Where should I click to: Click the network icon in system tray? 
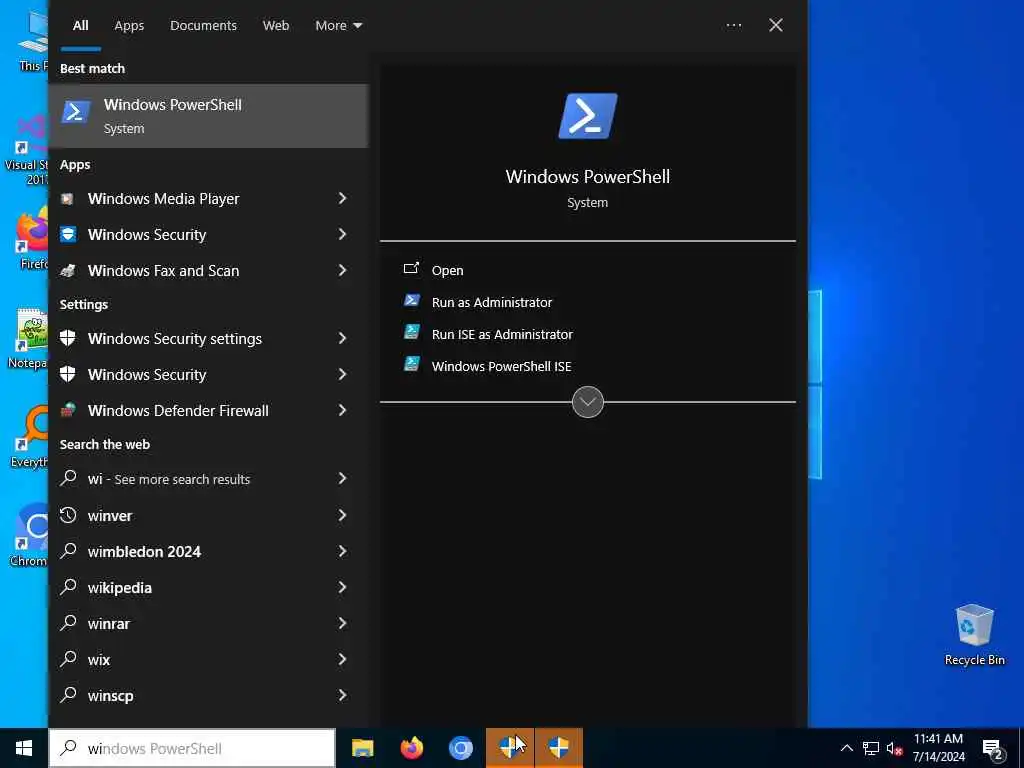pos(871,748)
